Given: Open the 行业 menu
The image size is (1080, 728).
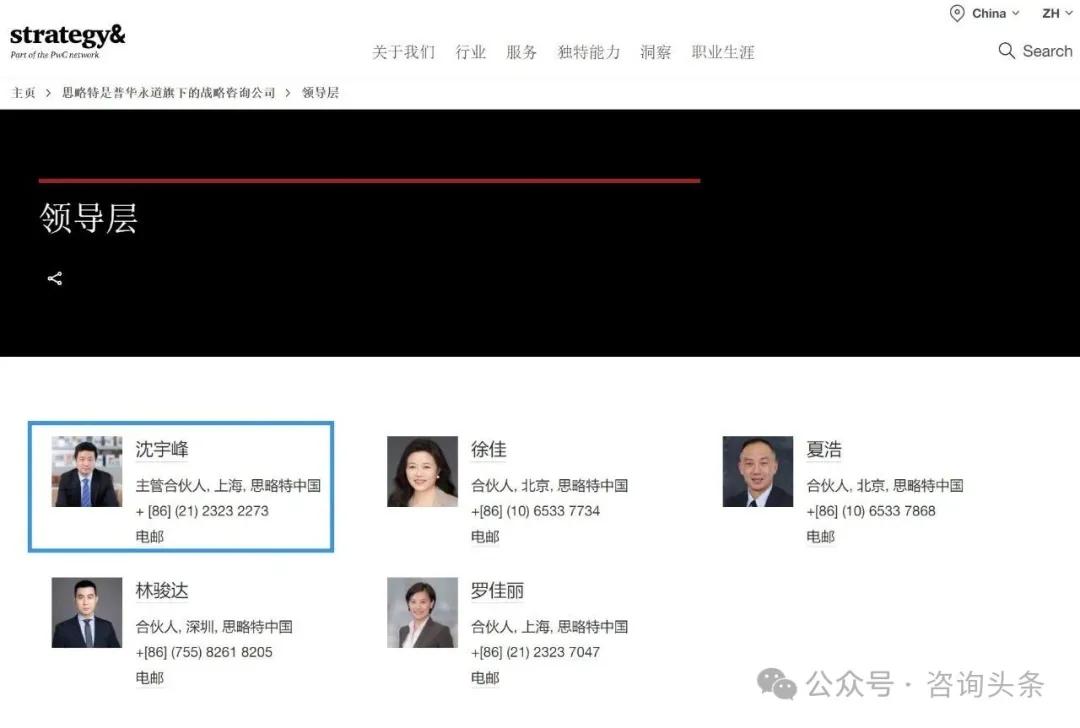Looking at the screenshot, I should click(x=470, y=52).
